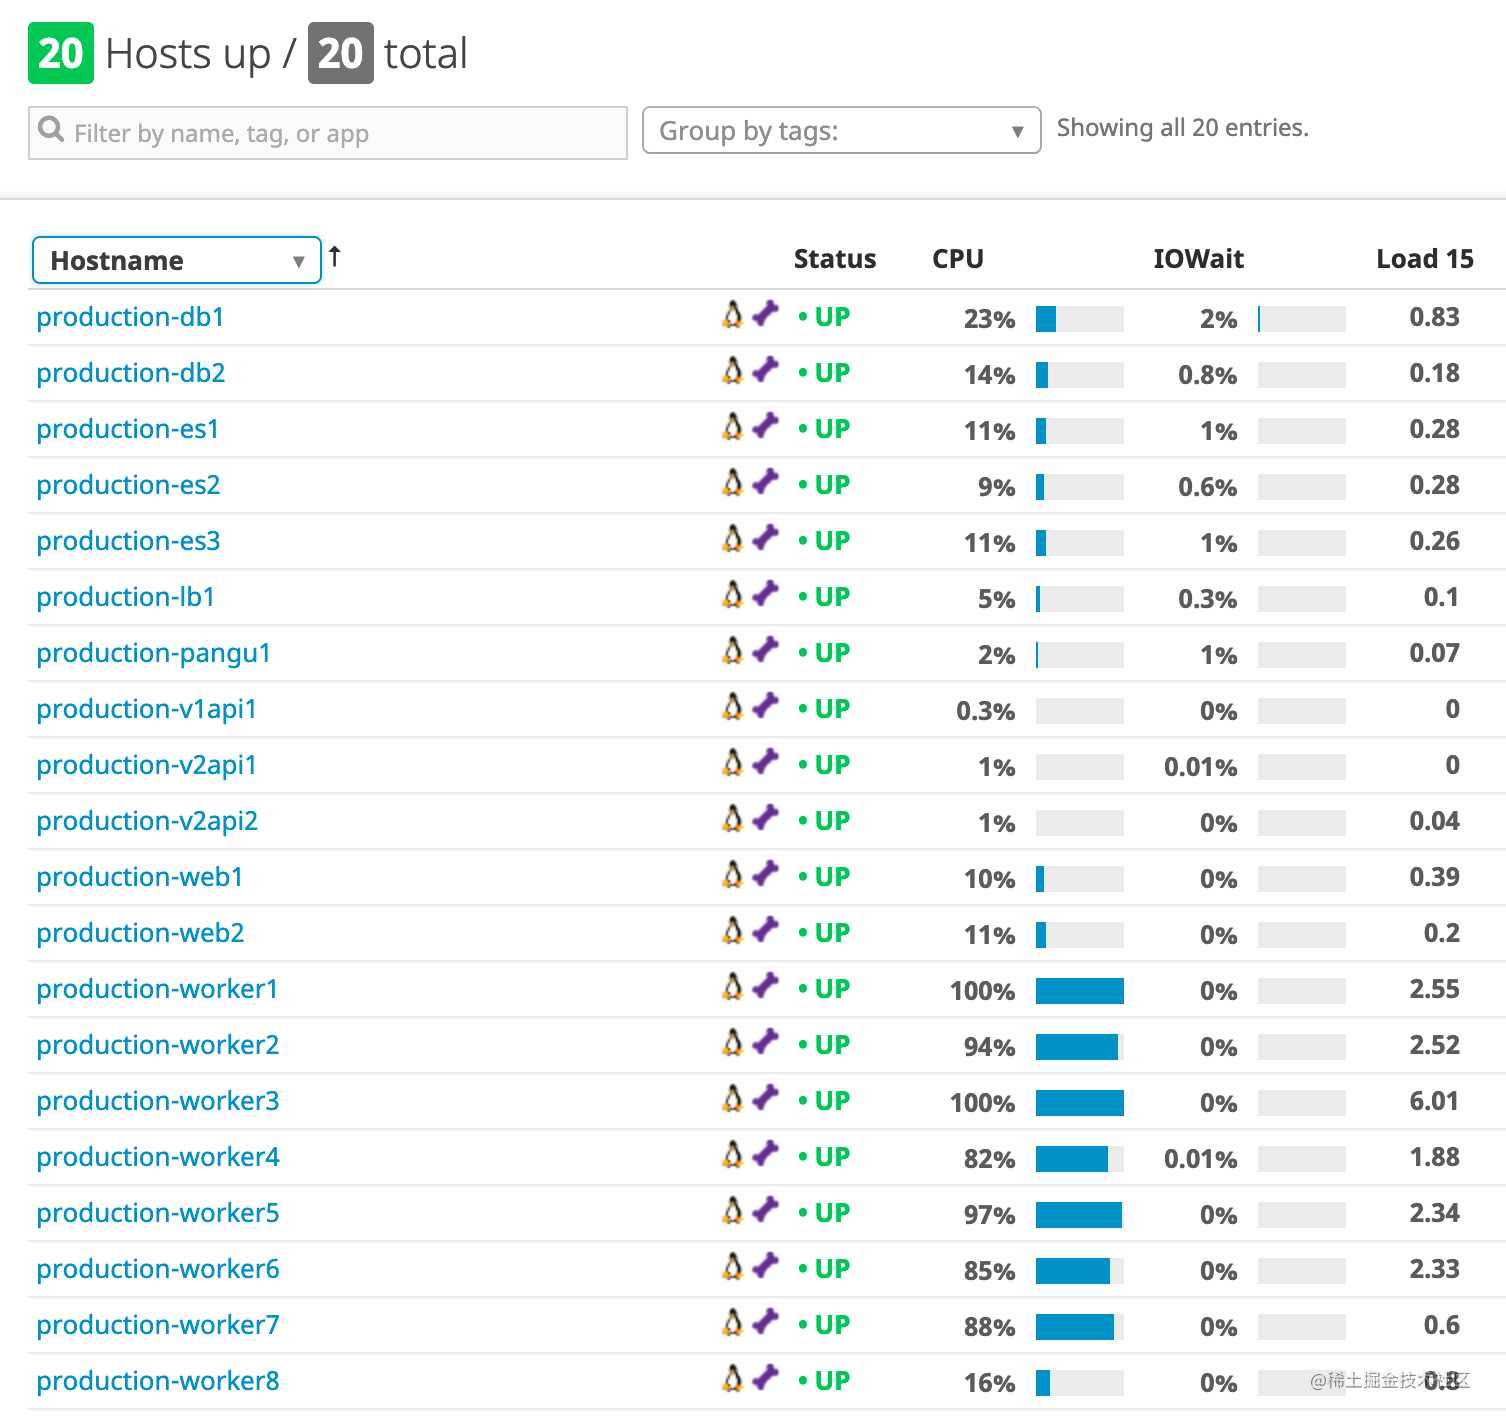The image size is (1506, 1426).
Task: Open host production-worker3
Action: pyautogui.click(x=158, y=1101)
